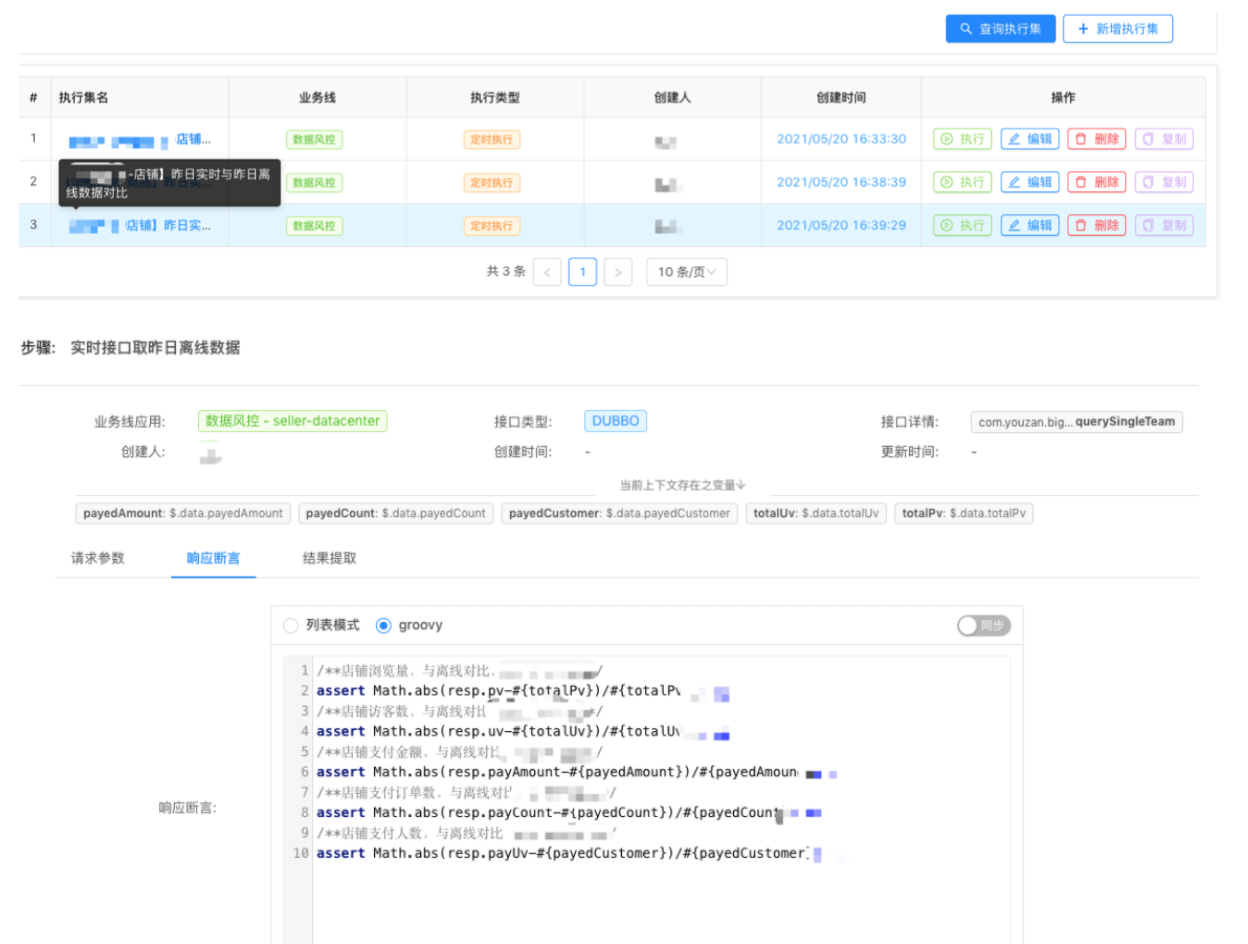Copy execution set in row 1
The height and width of the screenshot is (944, 1248).
point(1164,139)
